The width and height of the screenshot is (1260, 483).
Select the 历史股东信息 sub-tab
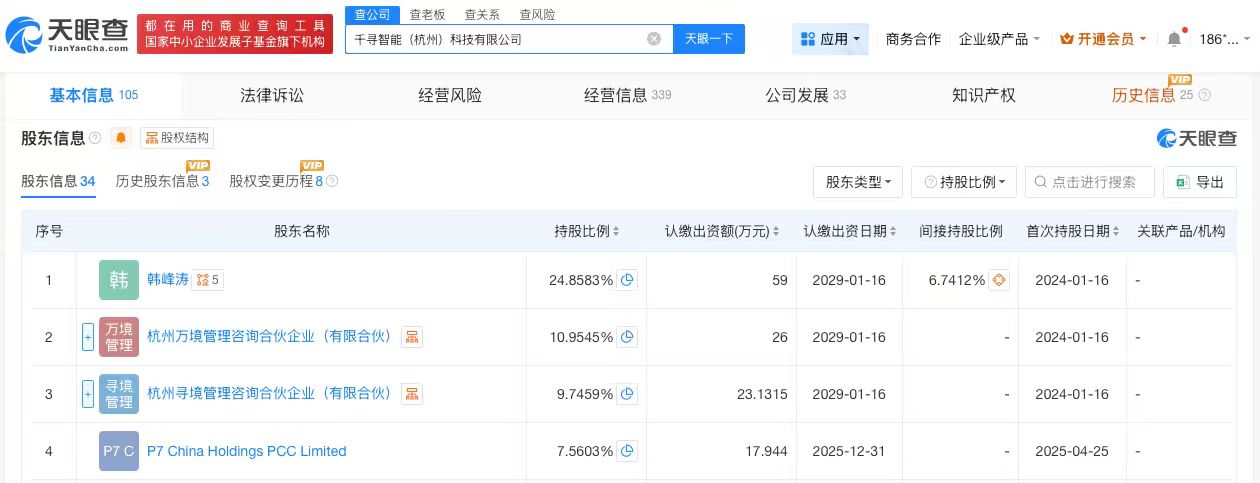pyautogui.click(x=162, y=181)
